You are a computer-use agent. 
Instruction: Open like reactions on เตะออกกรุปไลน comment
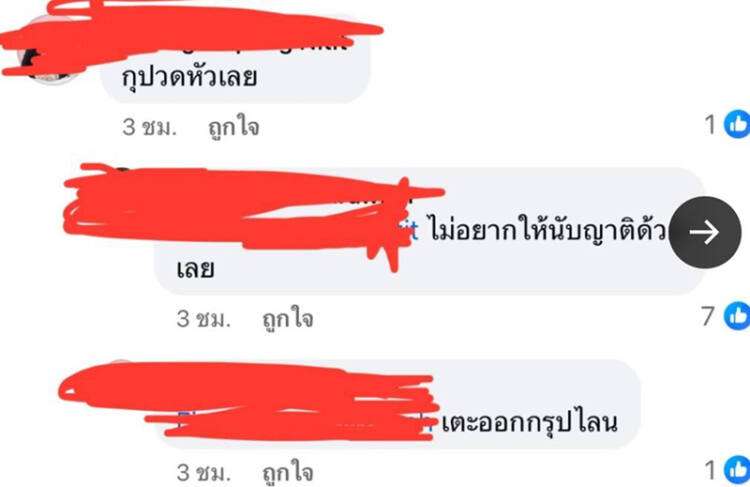point(738,470)
